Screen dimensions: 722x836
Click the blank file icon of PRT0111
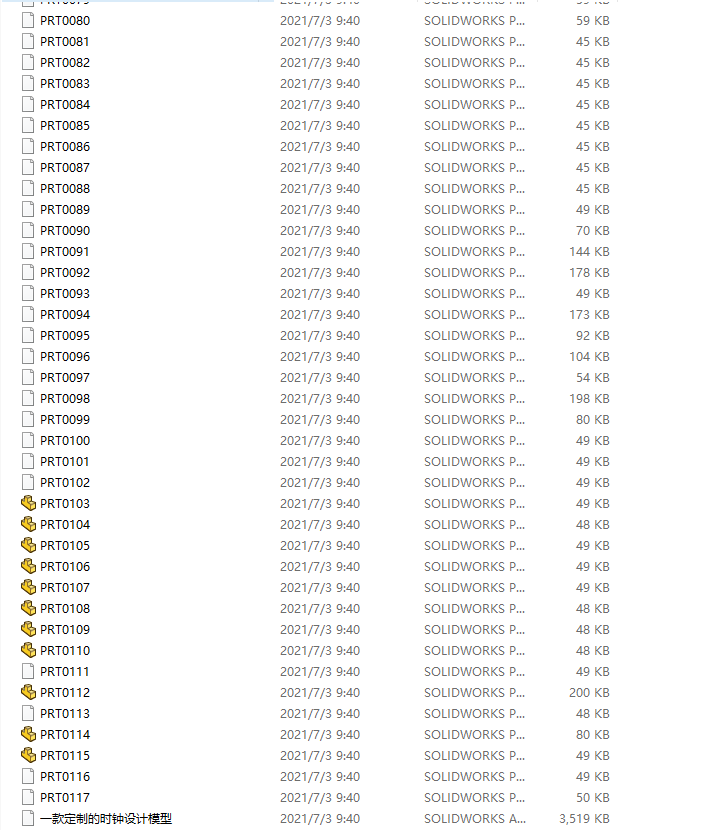pyautogui.click(x=28, y=671)
